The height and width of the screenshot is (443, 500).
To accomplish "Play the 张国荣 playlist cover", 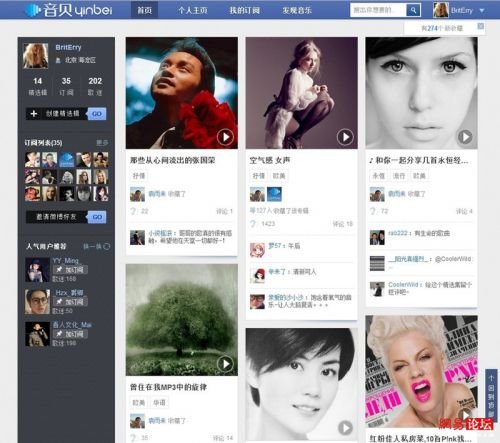I will point(225,137).
